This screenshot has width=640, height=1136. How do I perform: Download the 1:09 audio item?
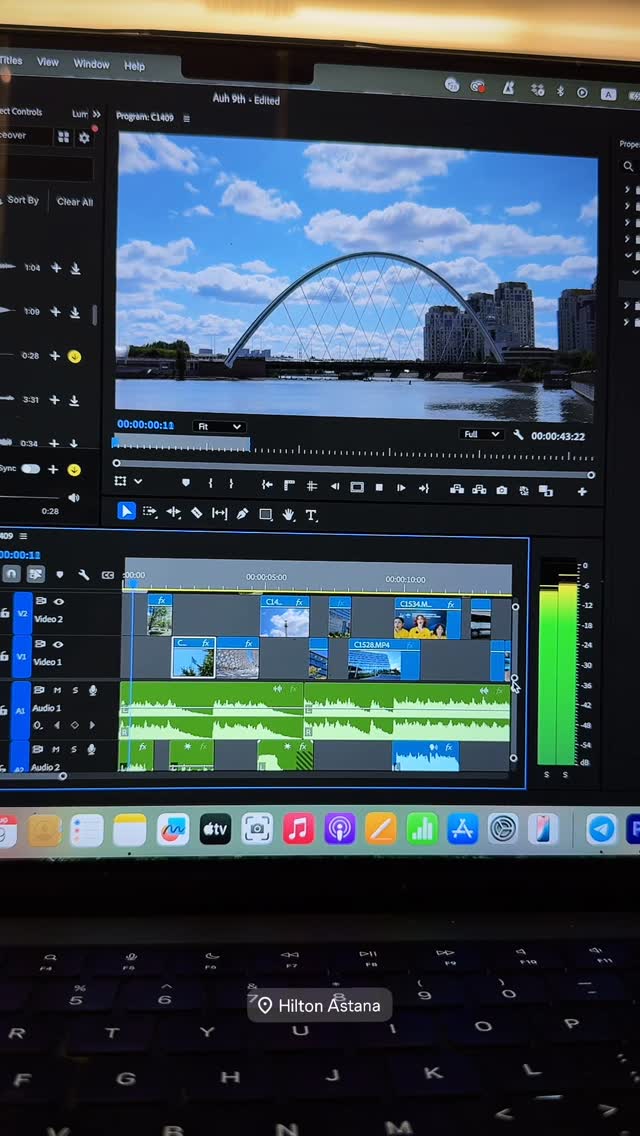[75, 312]
